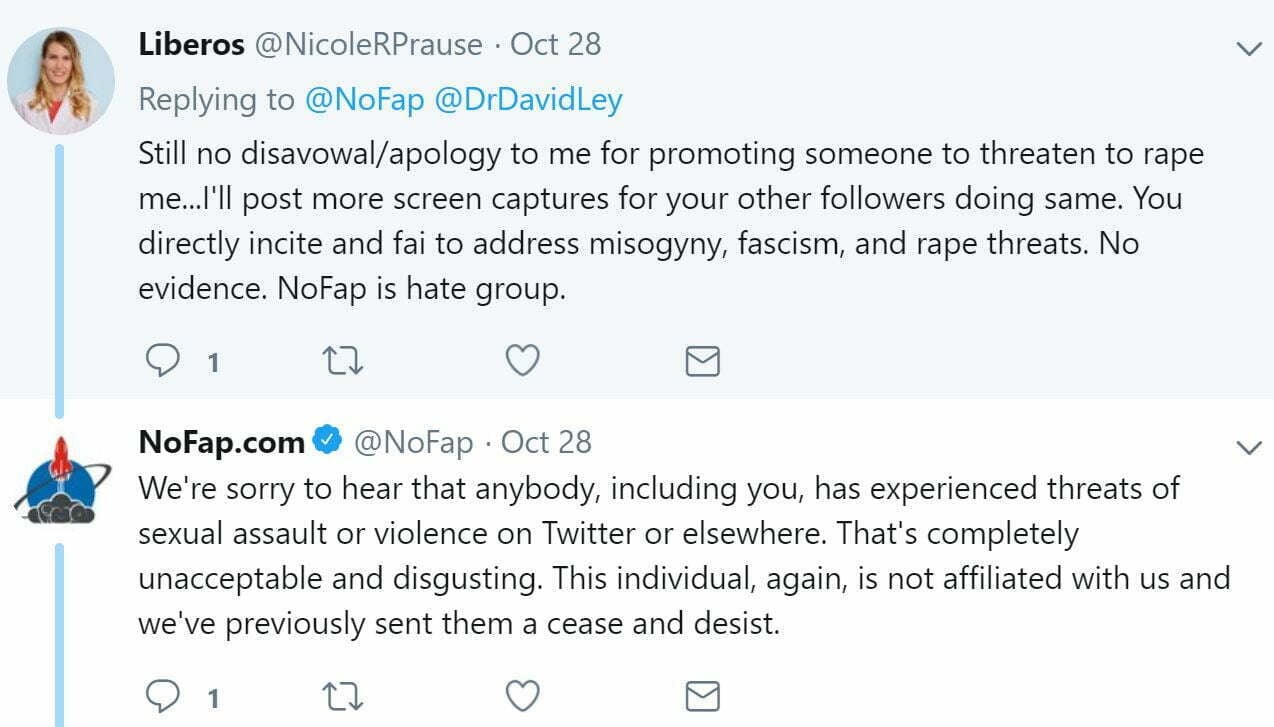Open NoFap.com tweet's Oct 28 timestamp

click(546, 442)
